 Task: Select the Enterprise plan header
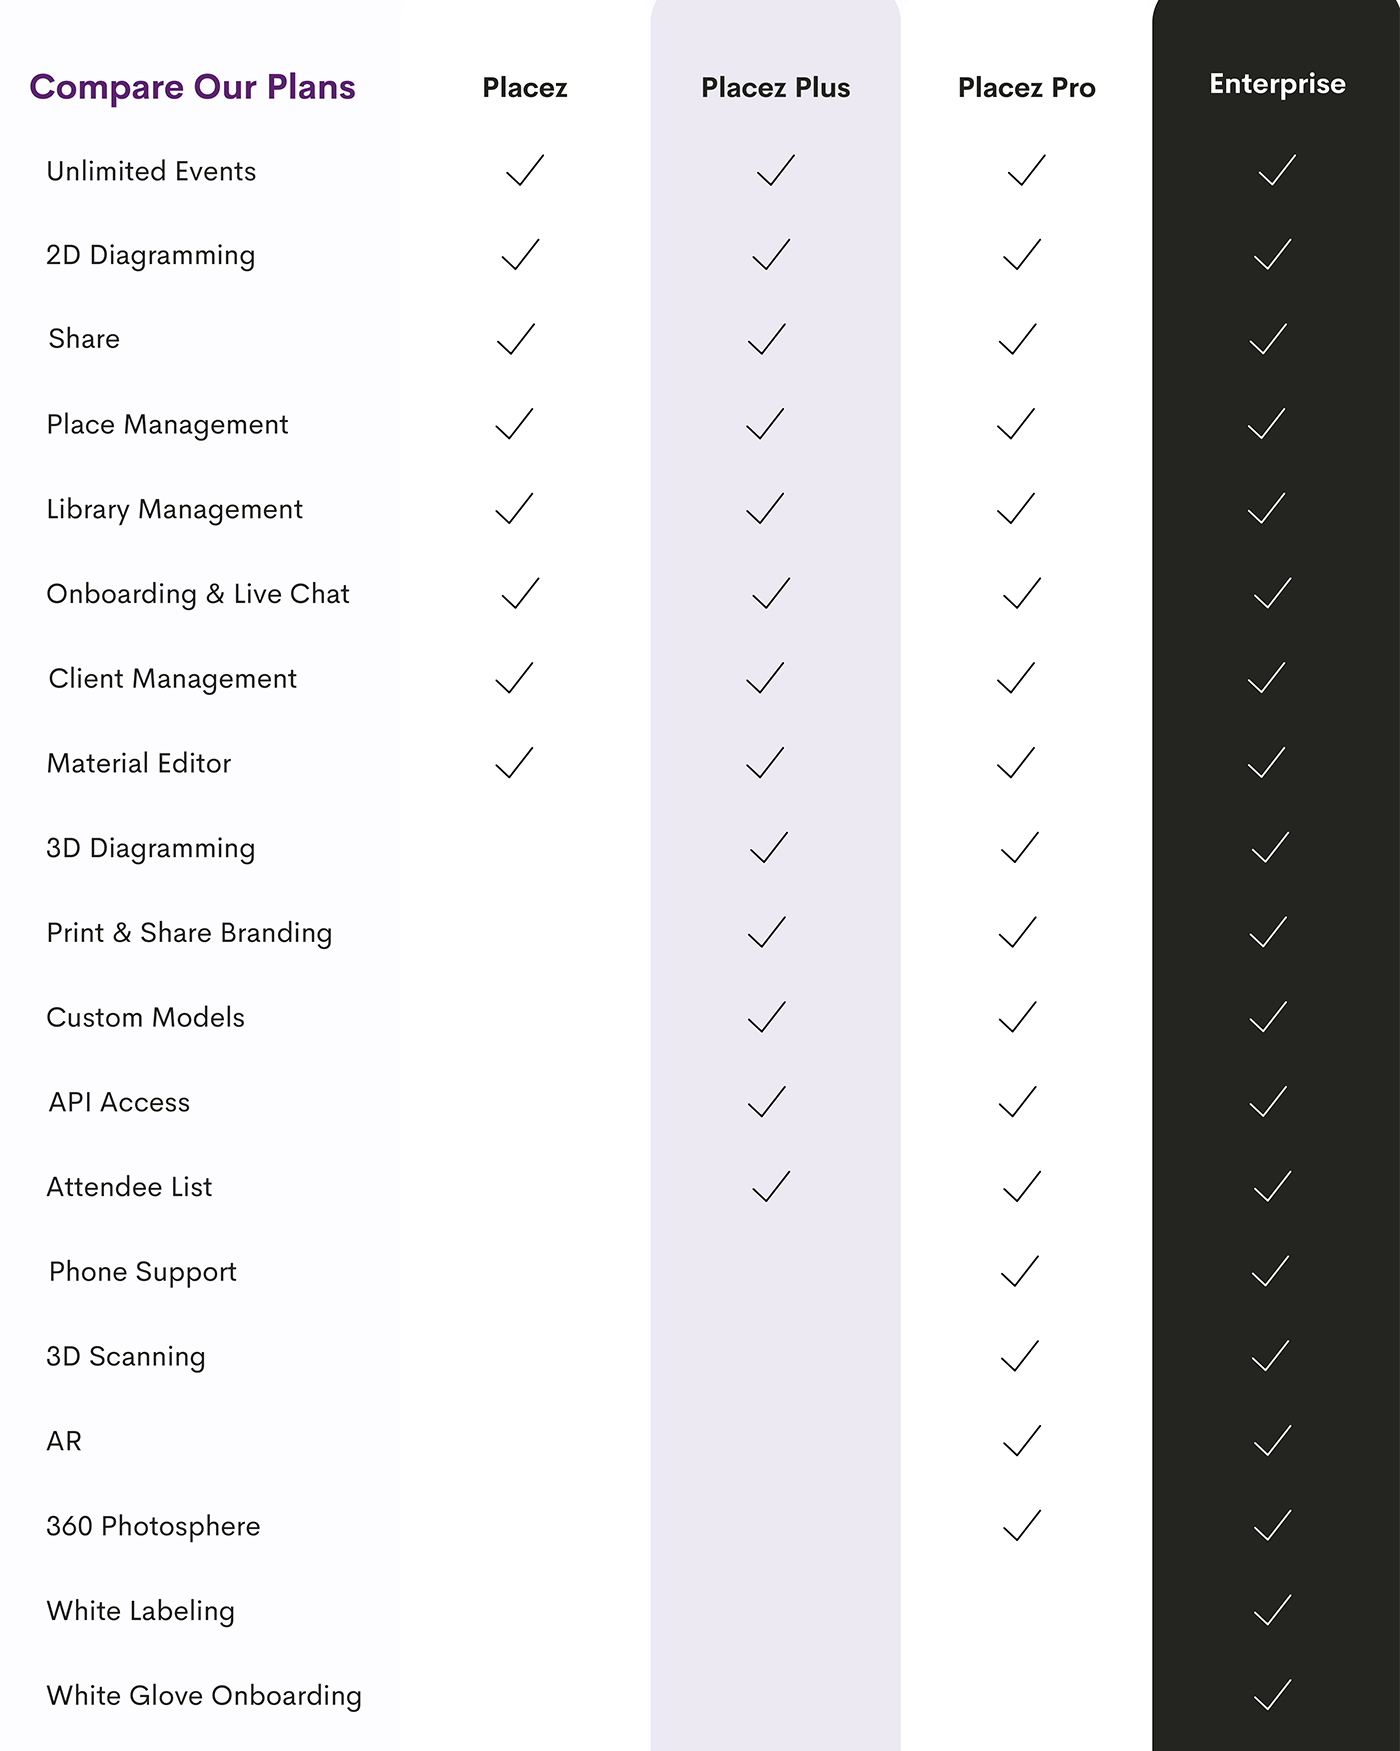point(1277,84)
